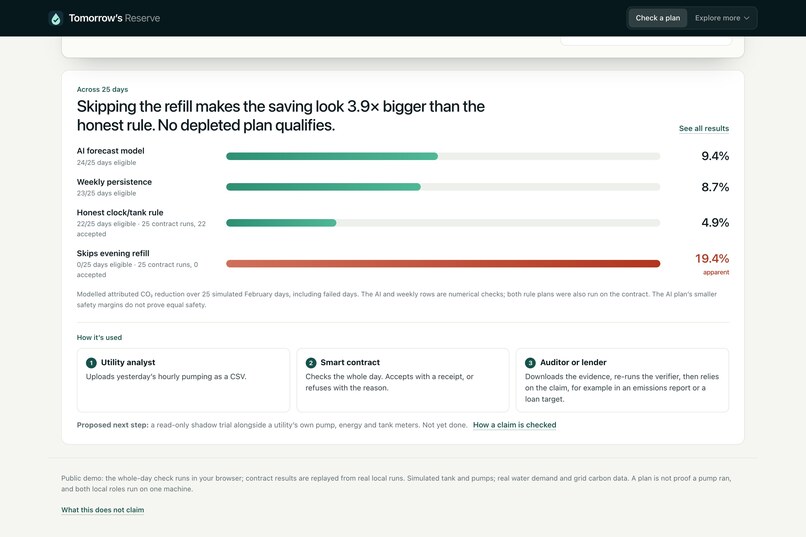Click the Weekly persistence progress bar
The image size is (806, 537).
pyautogui.click(x=443, y=187)
